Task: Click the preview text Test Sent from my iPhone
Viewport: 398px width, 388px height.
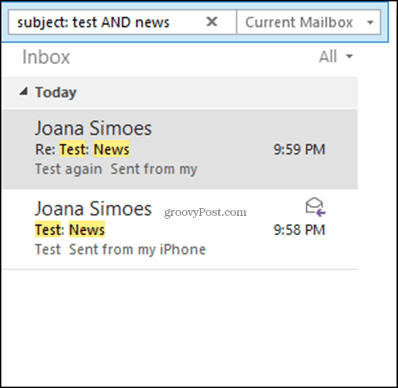Action: tap(120, 250)
